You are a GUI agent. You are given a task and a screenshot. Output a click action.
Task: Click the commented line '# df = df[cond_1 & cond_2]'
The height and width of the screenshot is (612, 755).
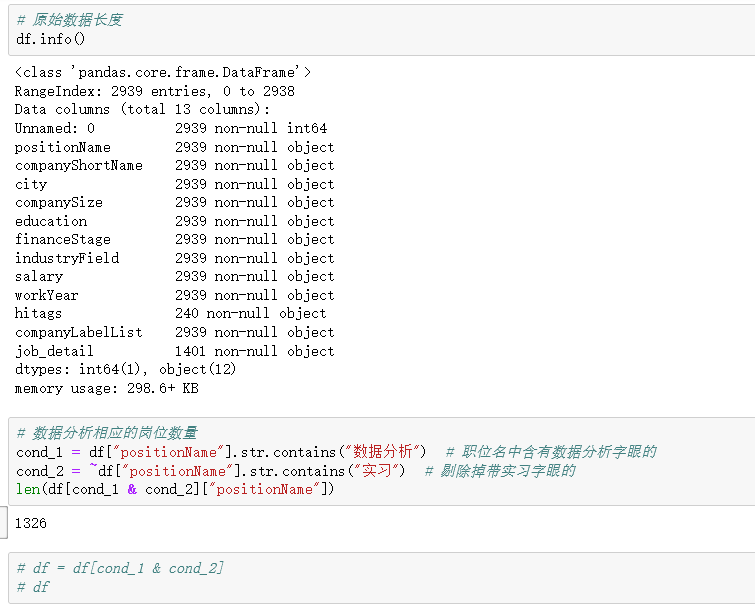tap(120, 569)
